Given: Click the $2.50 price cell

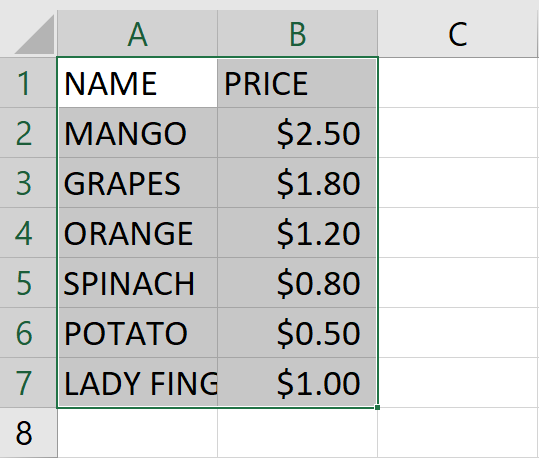Looking at the screenshot, I should pos(298,133).
